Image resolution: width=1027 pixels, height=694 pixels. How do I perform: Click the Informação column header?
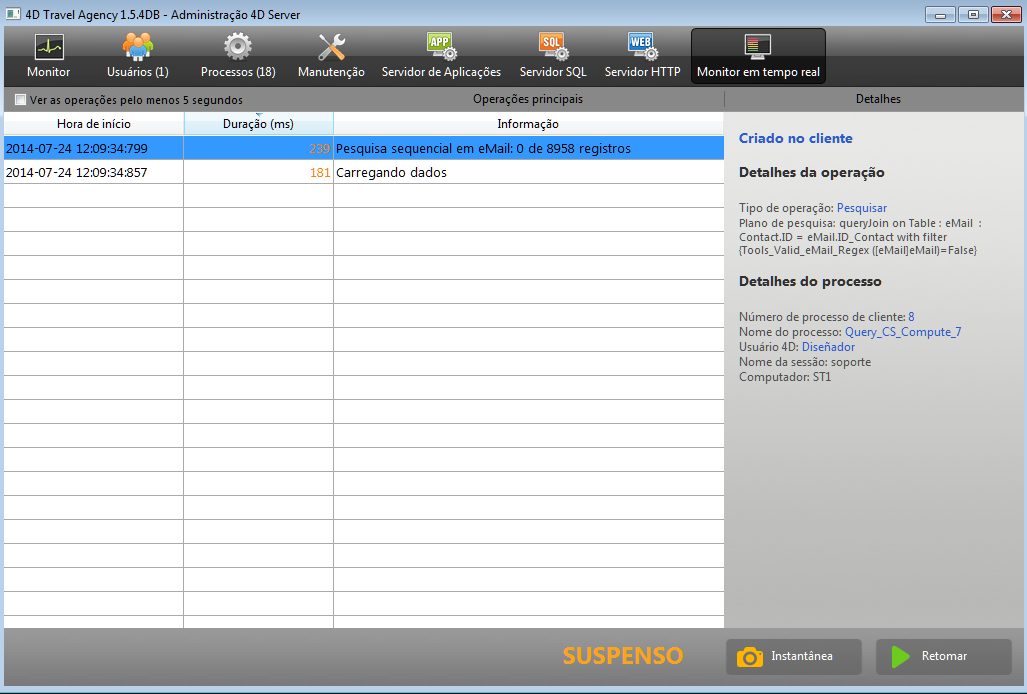[x=528, y=124]
